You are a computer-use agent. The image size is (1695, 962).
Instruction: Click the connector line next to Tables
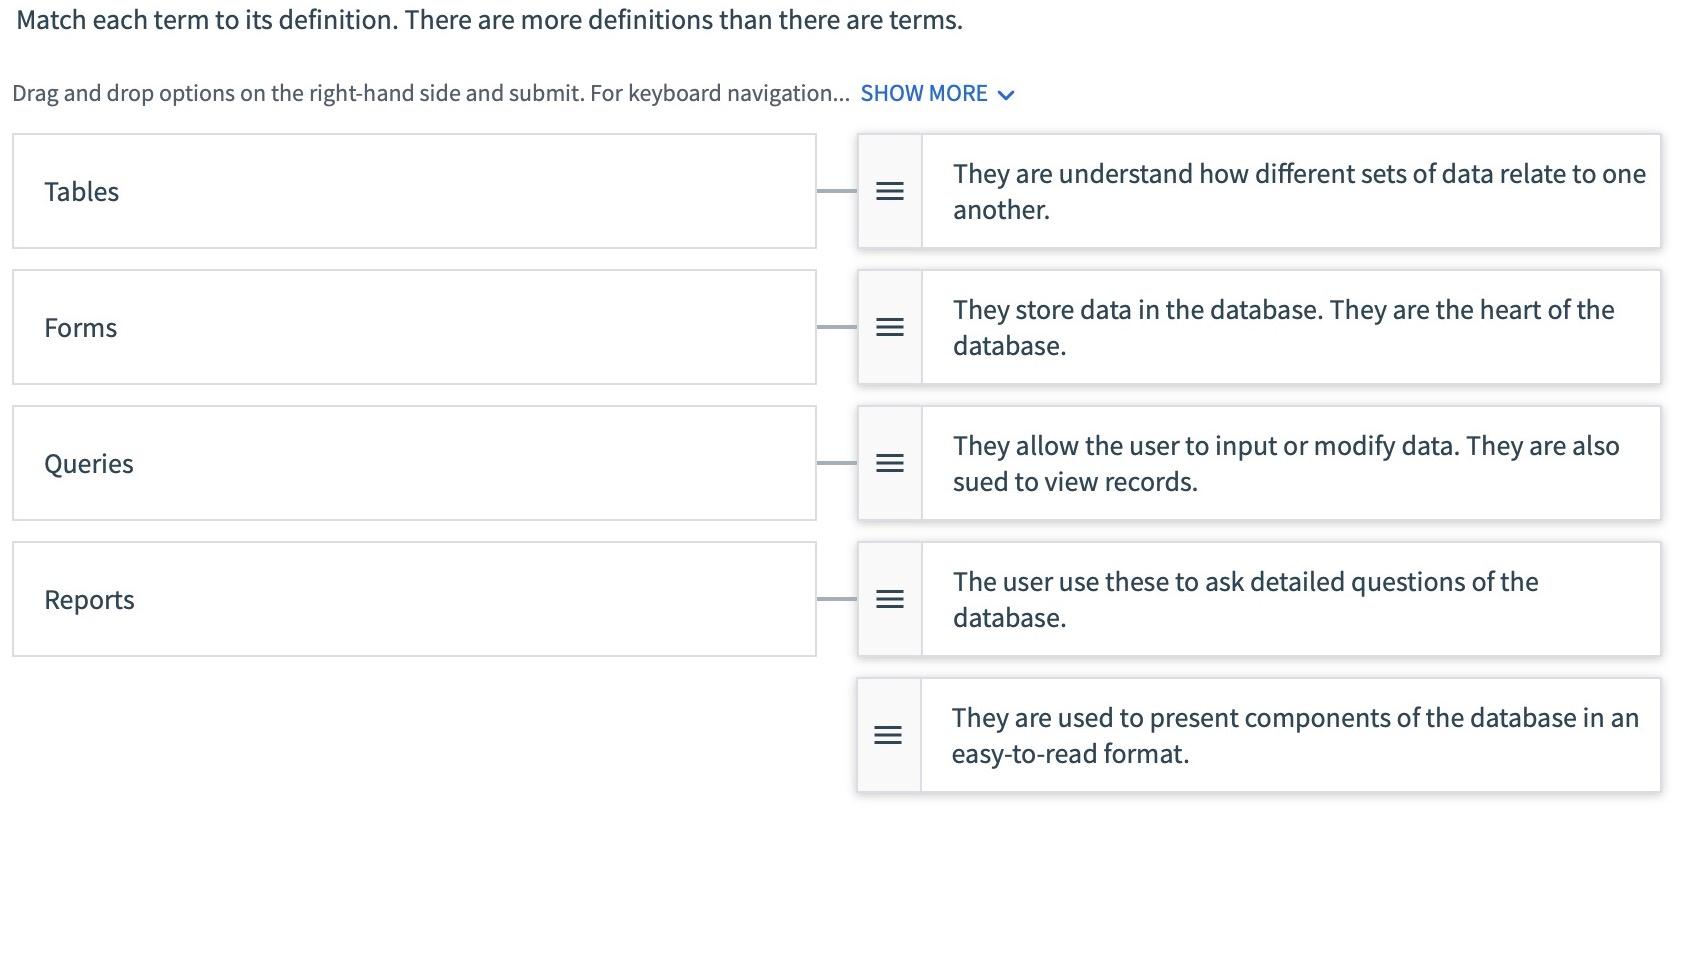coord(836,191)
